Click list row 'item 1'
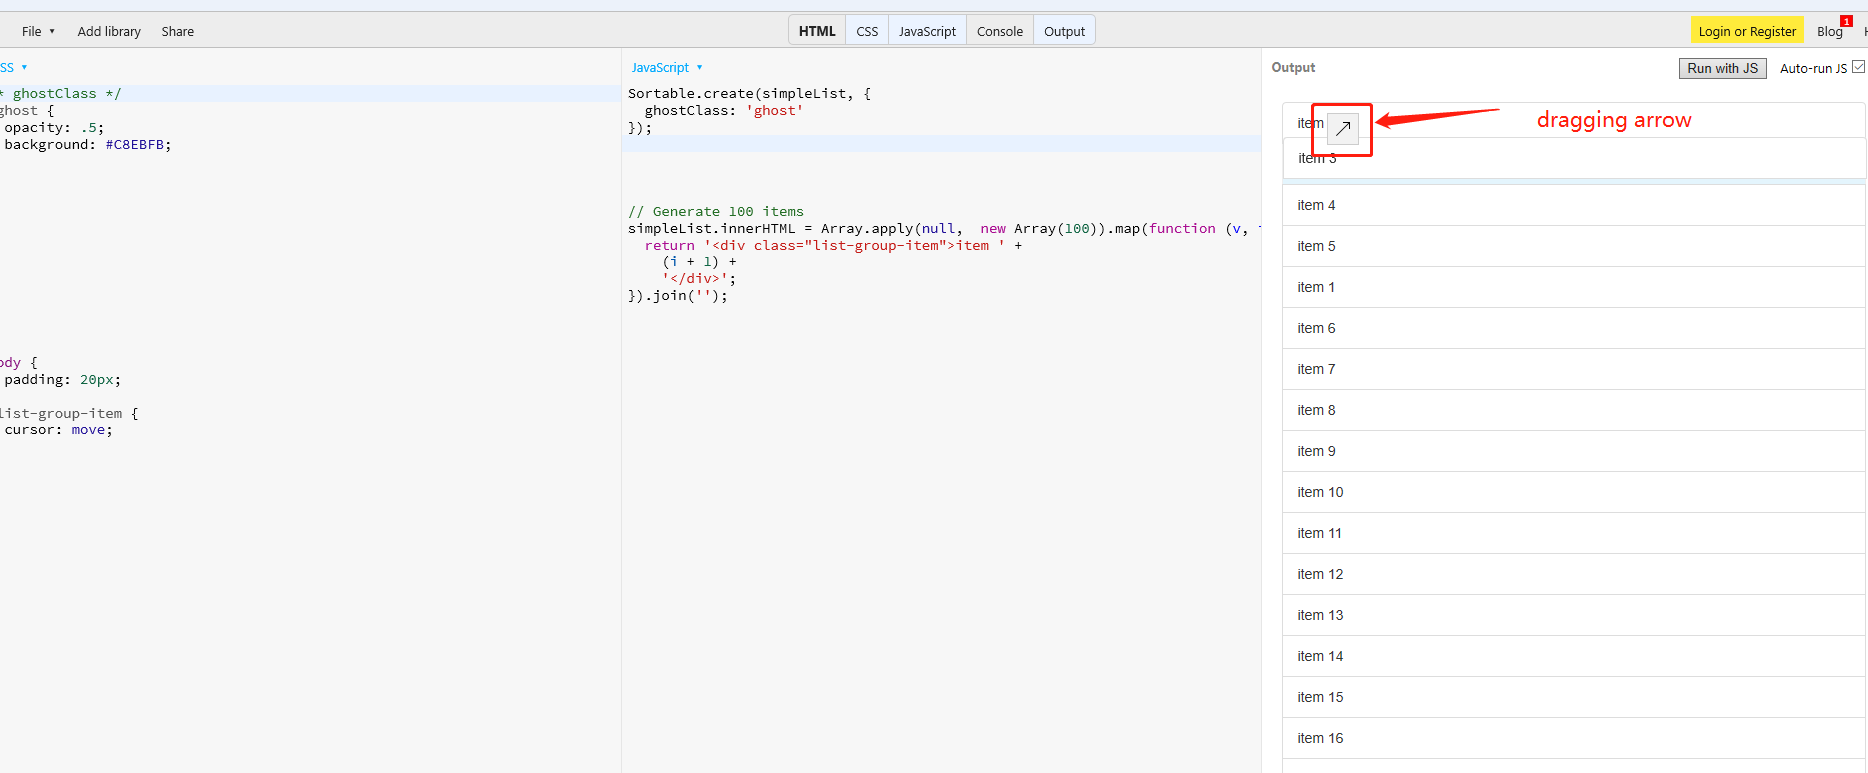 coord(1574,287)
